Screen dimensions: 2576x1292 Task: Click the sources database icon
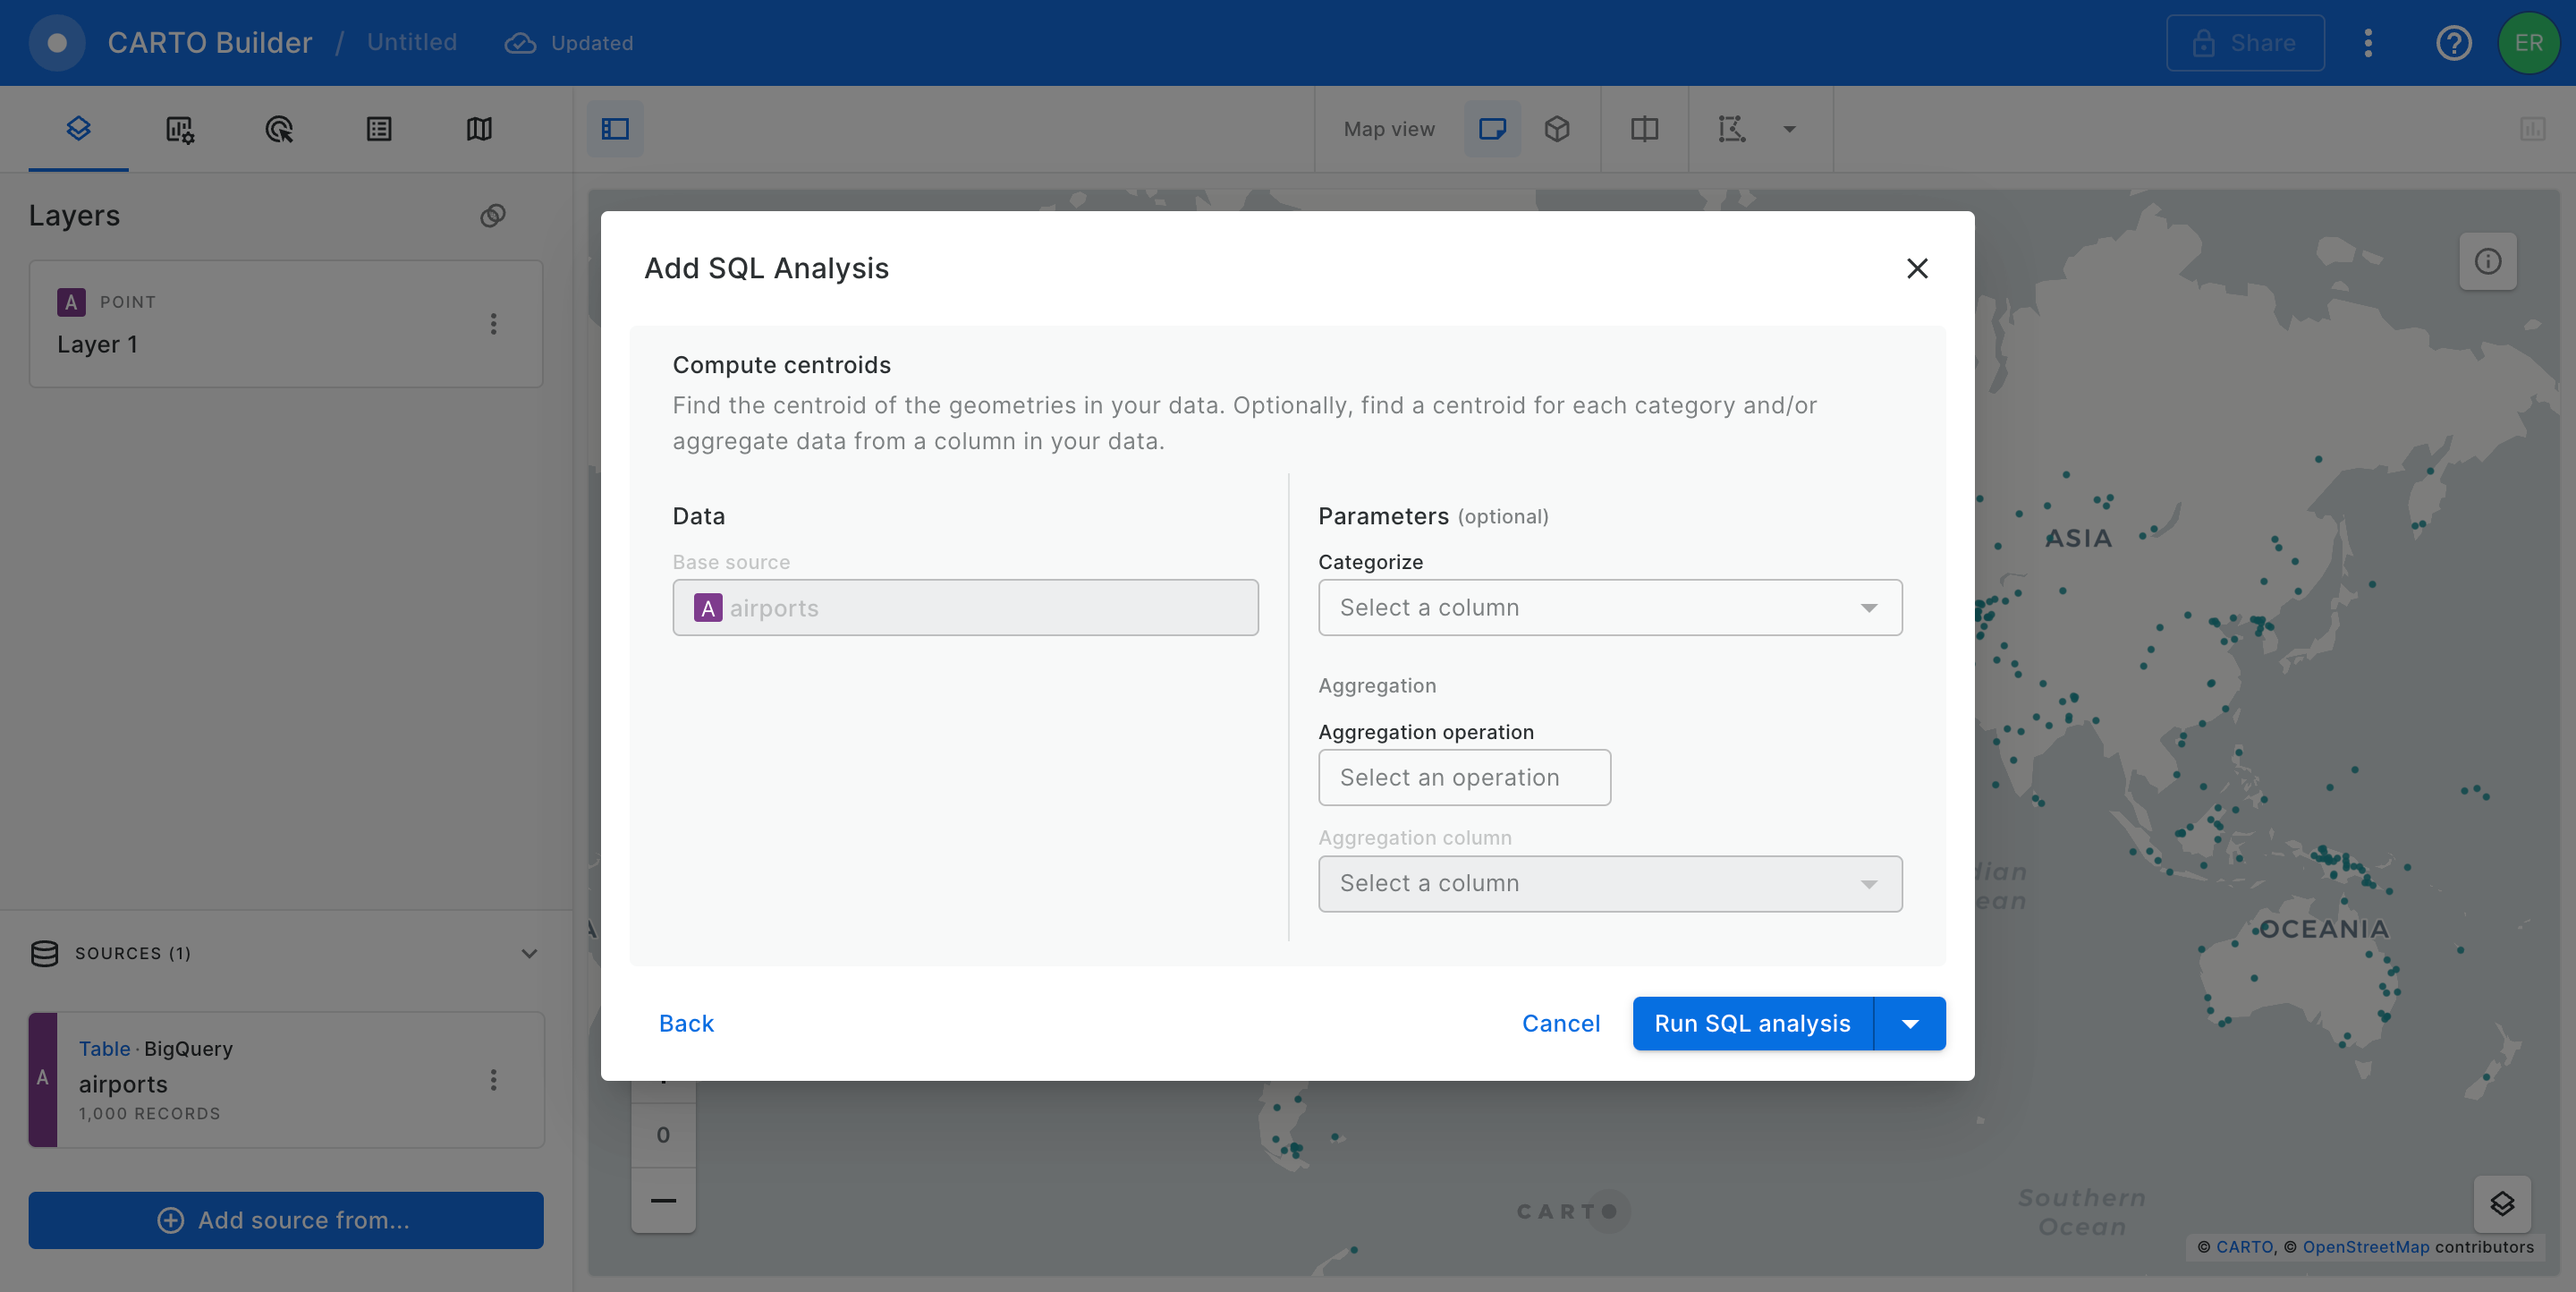pos(44,954)
